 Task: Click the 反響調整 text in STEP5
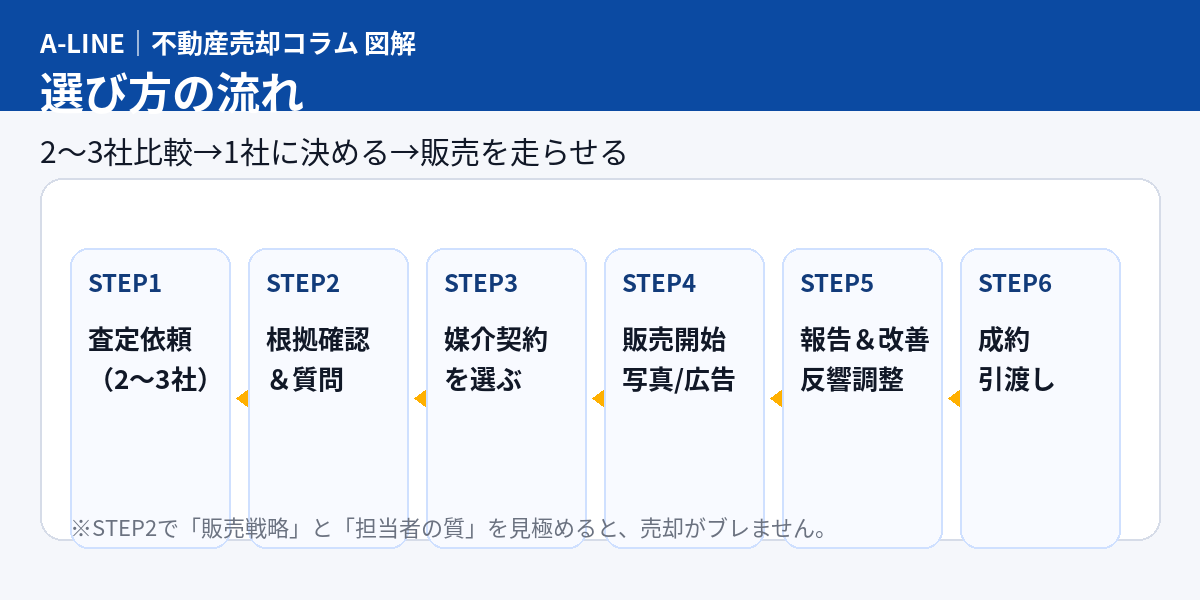[x=852, y=380]
